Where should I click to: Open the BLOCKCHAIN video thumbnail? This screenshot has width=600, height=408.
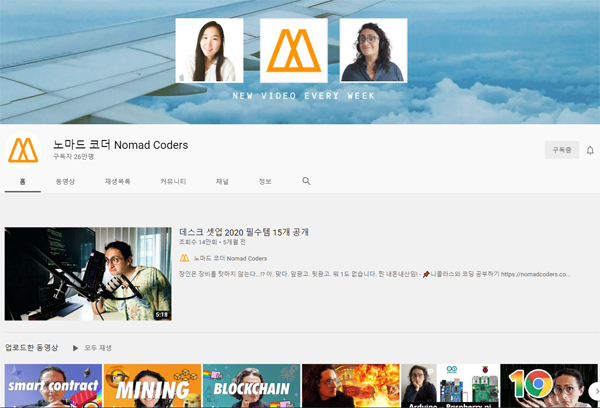pos(251,386)
